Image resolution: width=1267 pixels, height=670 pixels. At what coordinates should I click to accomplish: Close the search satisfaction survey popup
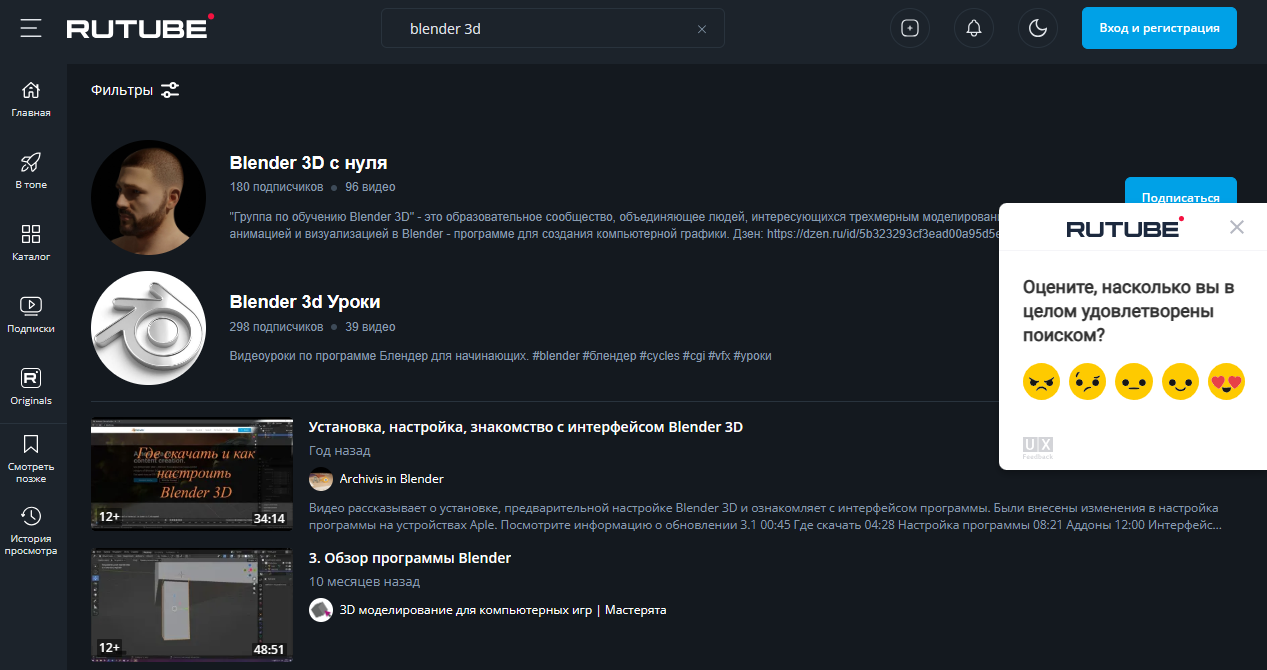[x=1237, y=227]
